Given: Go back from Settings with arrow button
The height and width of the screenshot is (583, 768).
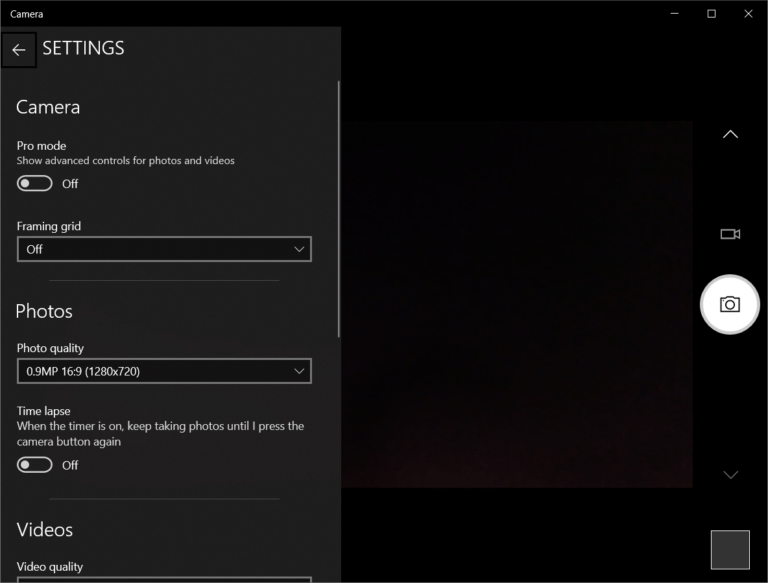Looking at the screenshot, I should pyautogui.click(x=19, y=49).
